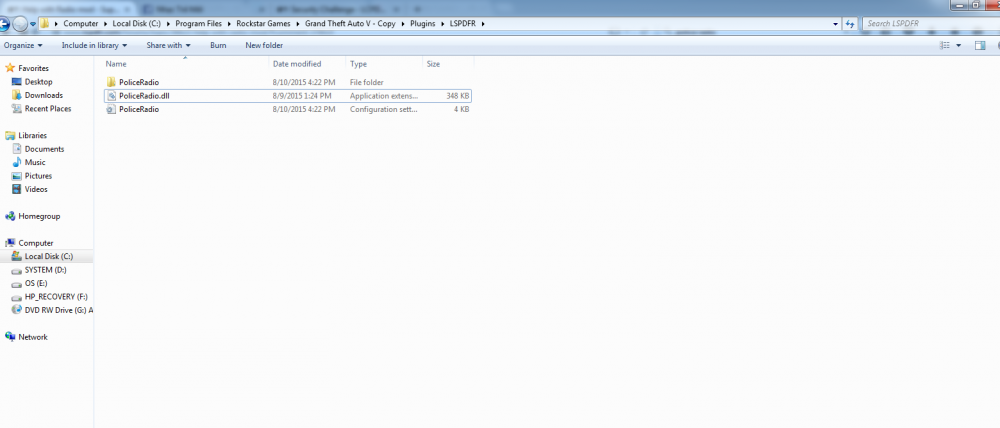Open the Videos library
Image resolution: width=1000 pixels, height=428 pixels.
pos(36,189)
